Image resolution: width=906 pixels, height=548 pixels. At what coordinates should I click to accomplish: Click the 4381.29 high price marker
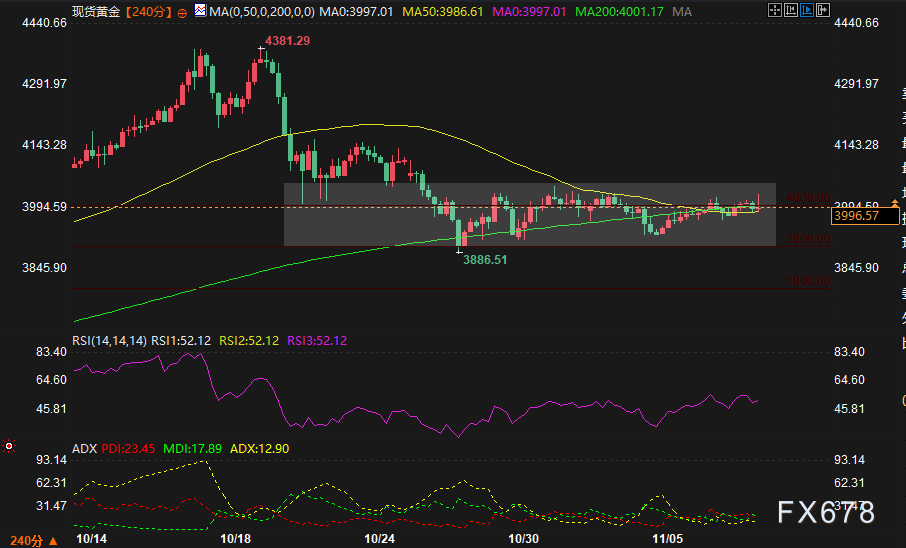point(285,41)
